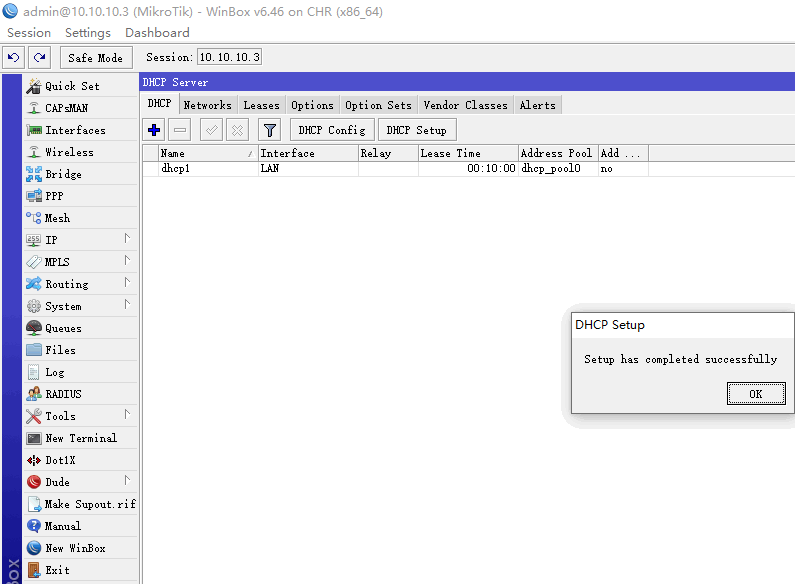Image resolution: width=795 pixels, height=584 pixels.
Task: Click the Redo arrow icon
Action: [x=40, y=57]
